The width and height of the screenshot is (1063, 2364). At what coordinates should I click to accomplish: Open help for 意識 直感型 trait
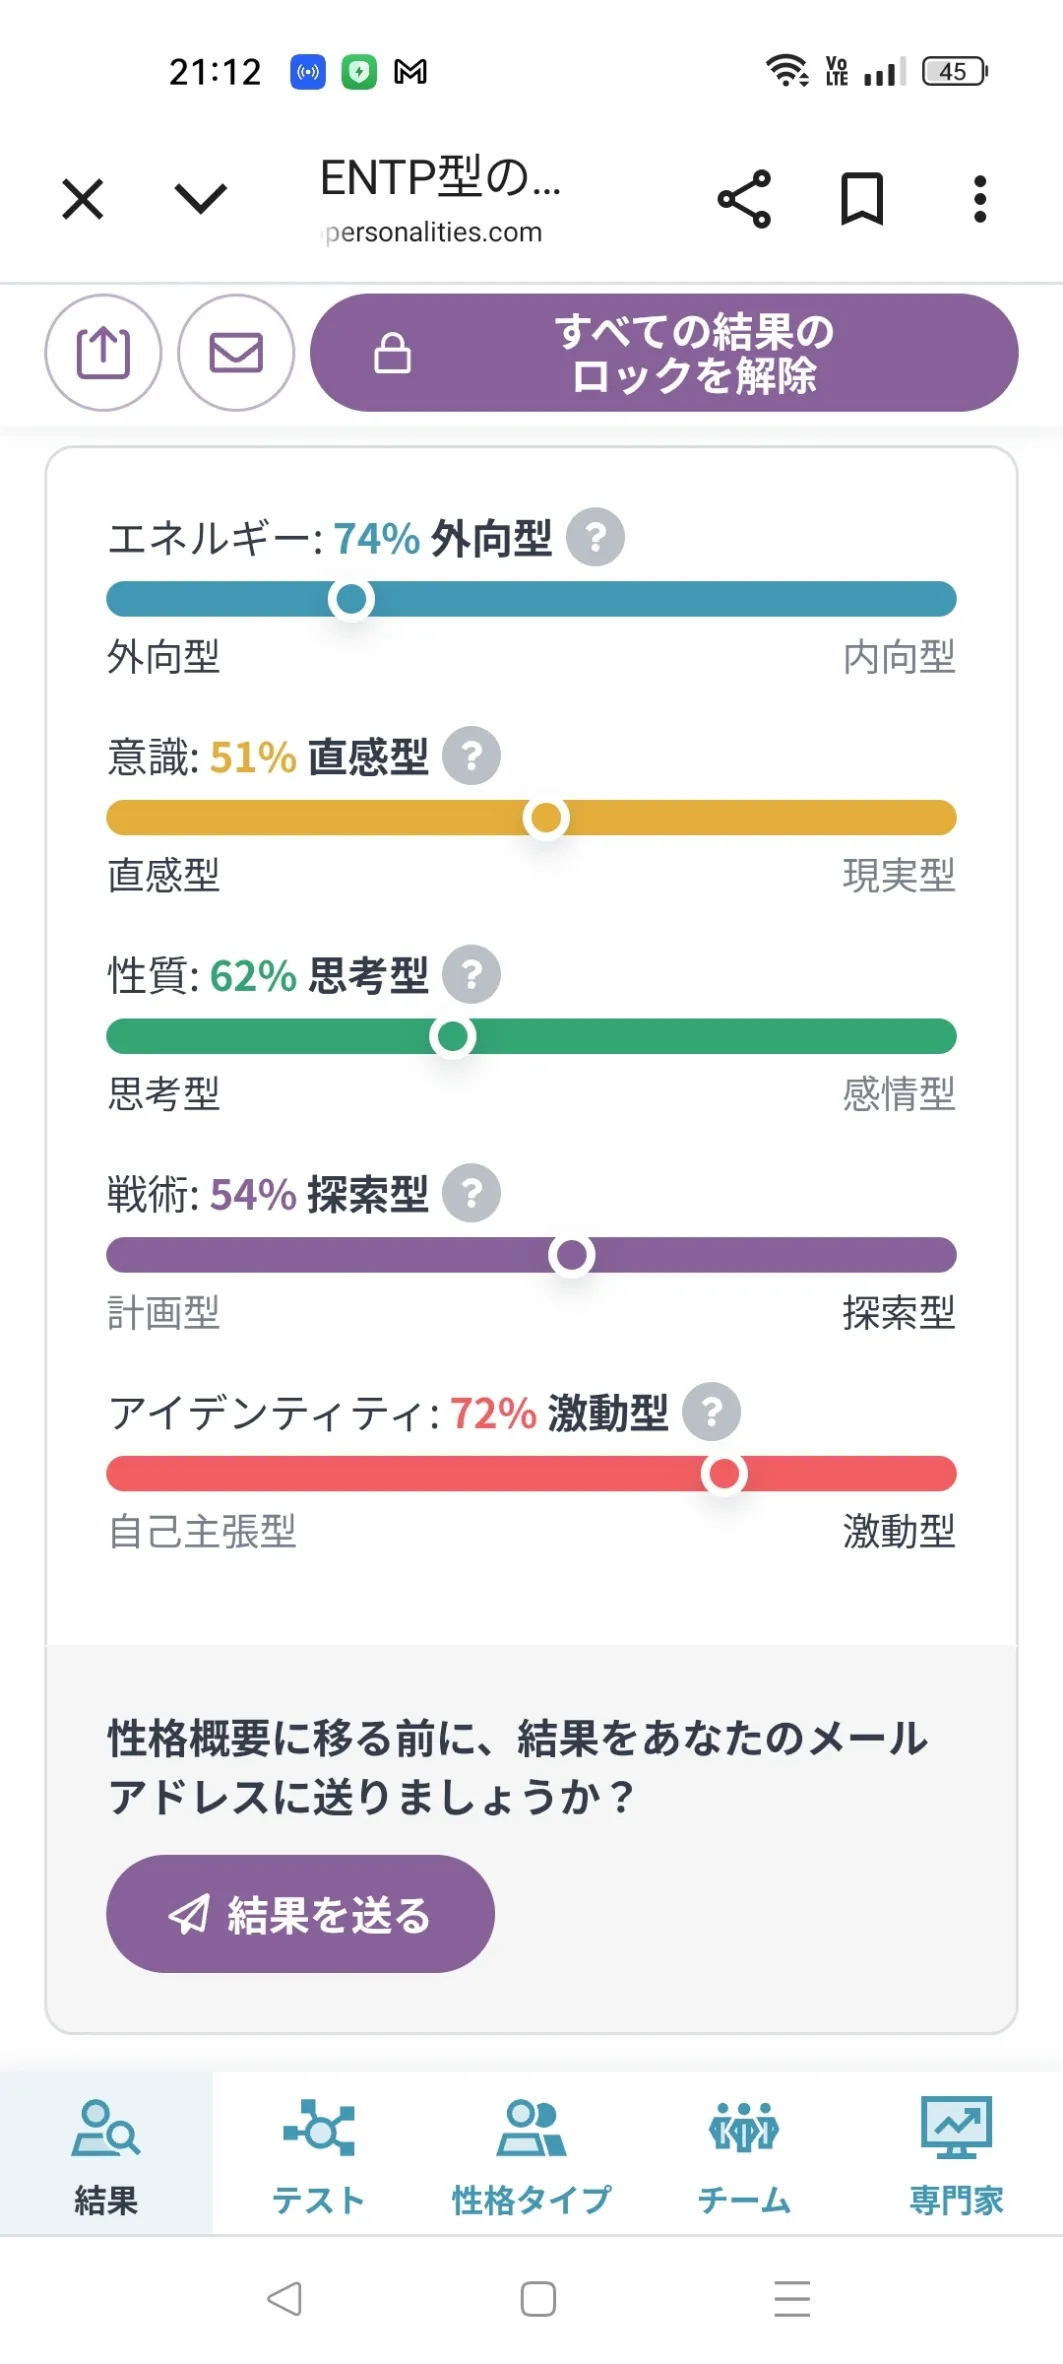point(472,756)
